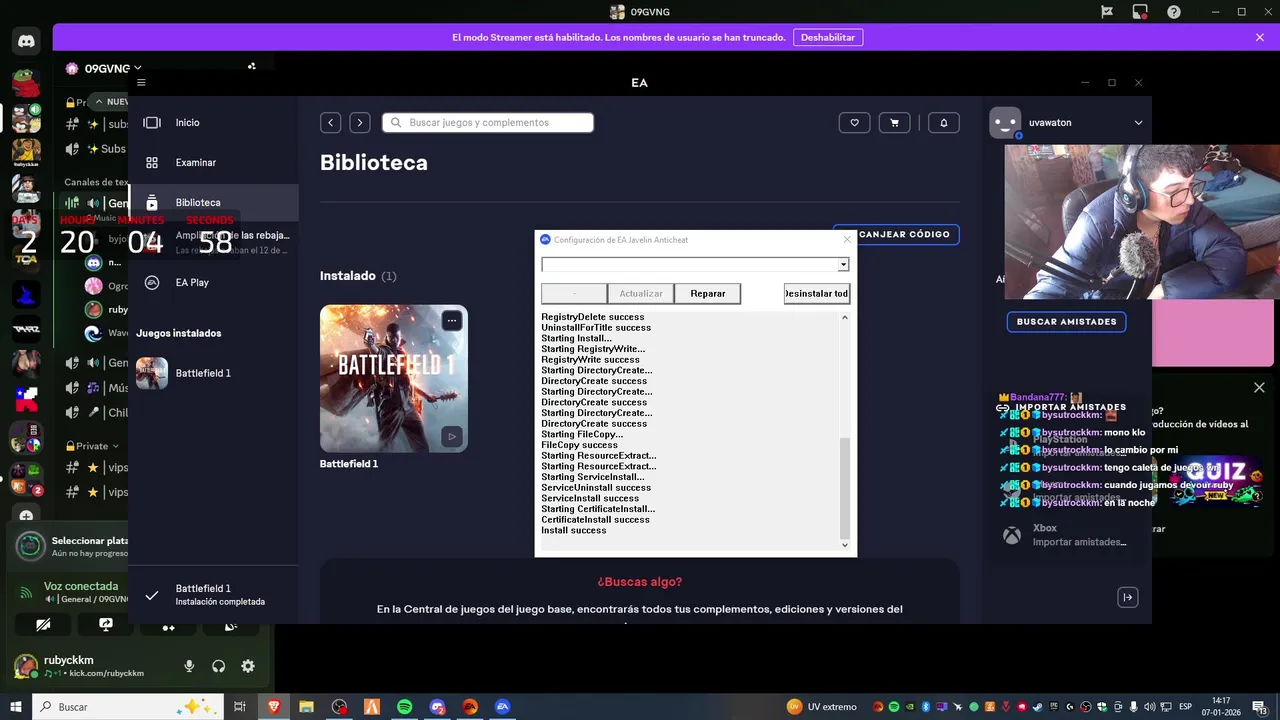Open system volume tray icon
Viewport: 1280px width, 720px height.
click(x=1149, y=707)
